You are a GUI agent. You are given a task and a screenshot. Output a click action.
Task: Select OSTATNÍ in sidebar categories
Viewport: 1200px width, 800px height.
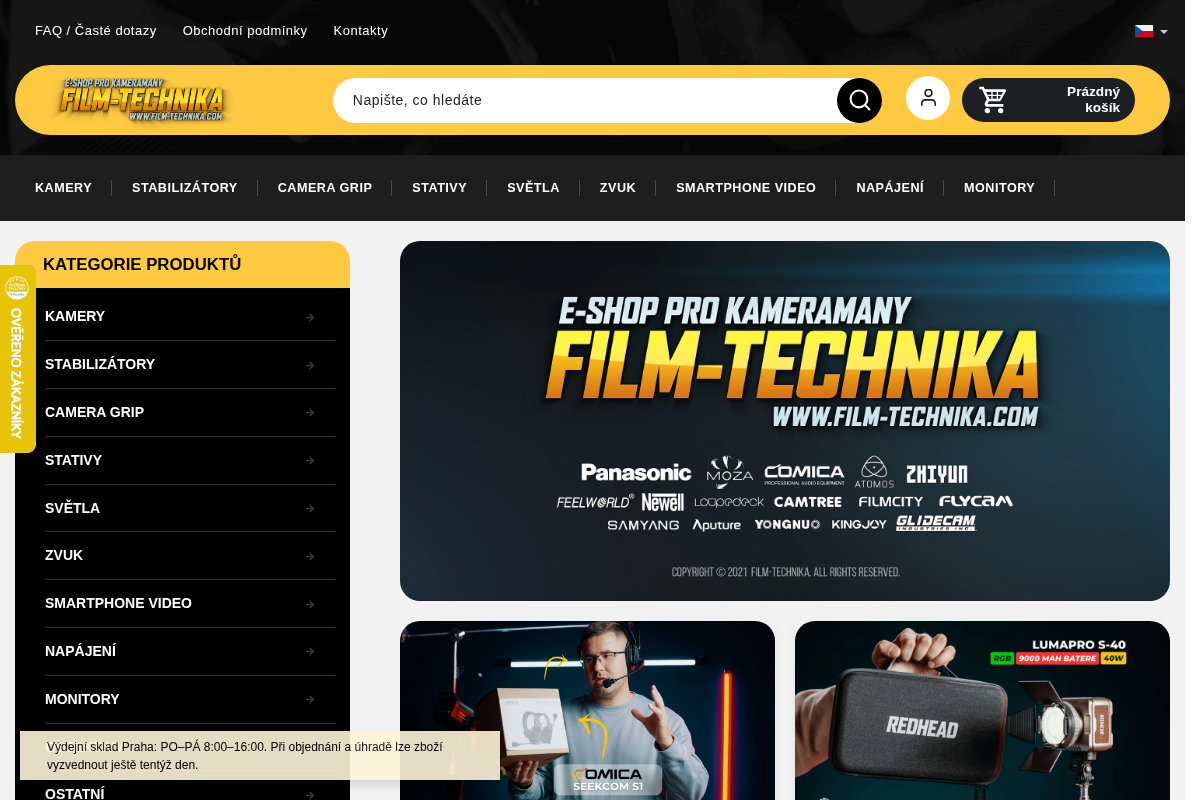pos(75,793)
